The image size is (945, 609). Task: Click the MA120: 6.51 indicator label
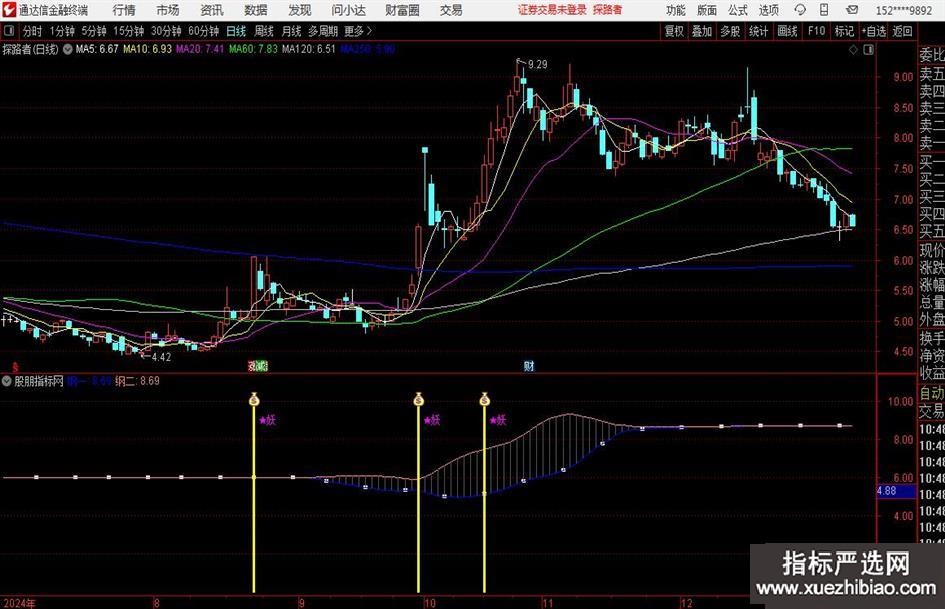point(309,49)
